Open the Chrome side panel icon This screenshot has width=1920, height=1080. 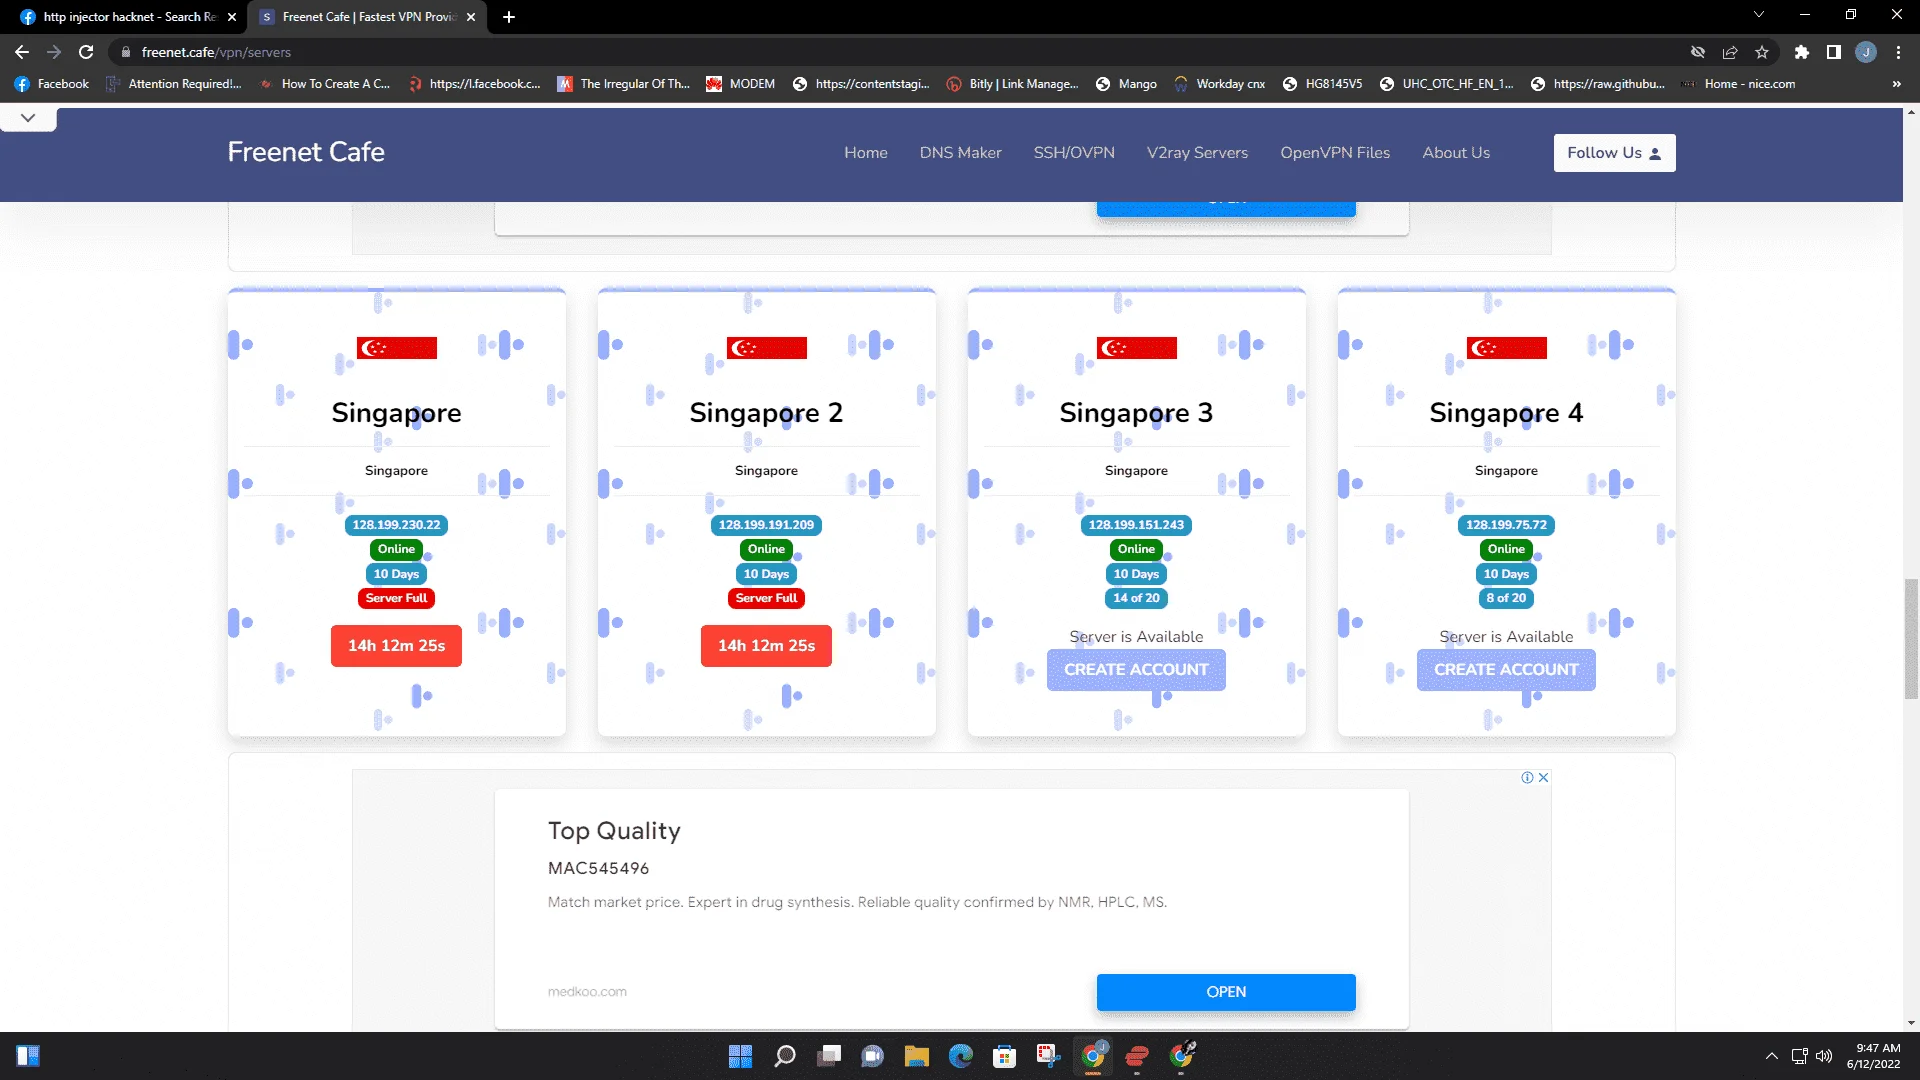1834,52
